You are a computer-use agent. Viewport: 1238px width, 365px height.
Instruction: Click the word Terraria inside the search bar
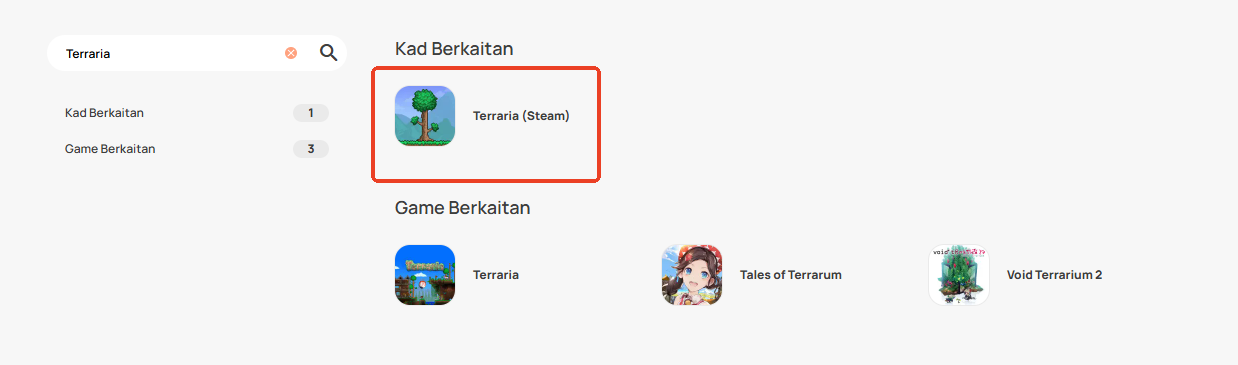pos(88,53)
